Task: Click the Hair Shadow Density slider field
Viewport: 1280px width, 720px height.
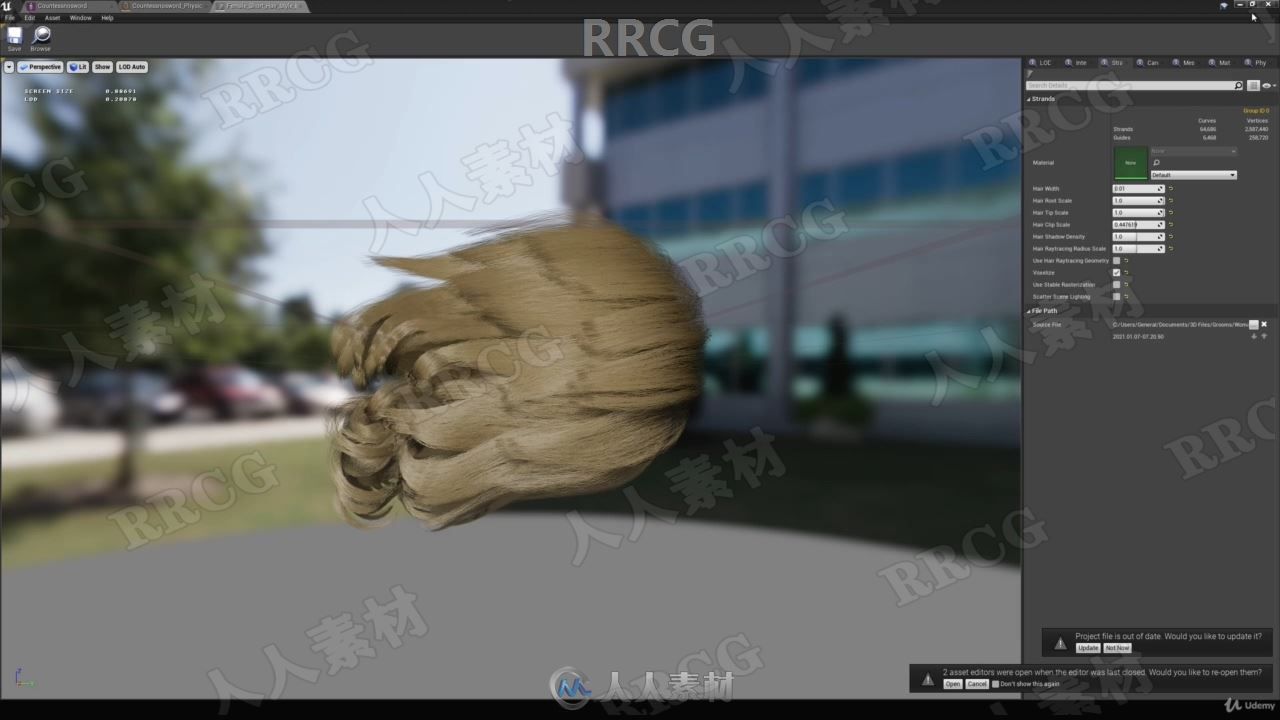Action: pyautogui.click(x=1138, y=237)
